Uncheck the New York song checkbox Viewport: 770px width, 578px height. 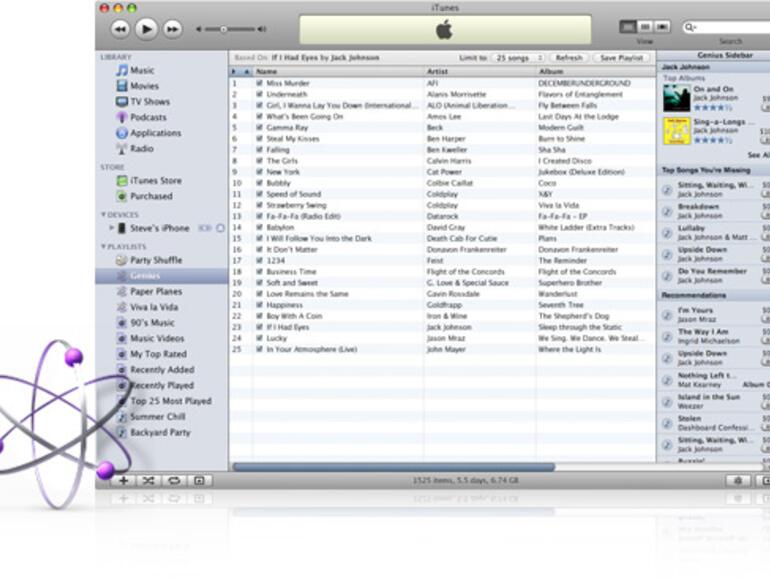click(x=259, y=172)
